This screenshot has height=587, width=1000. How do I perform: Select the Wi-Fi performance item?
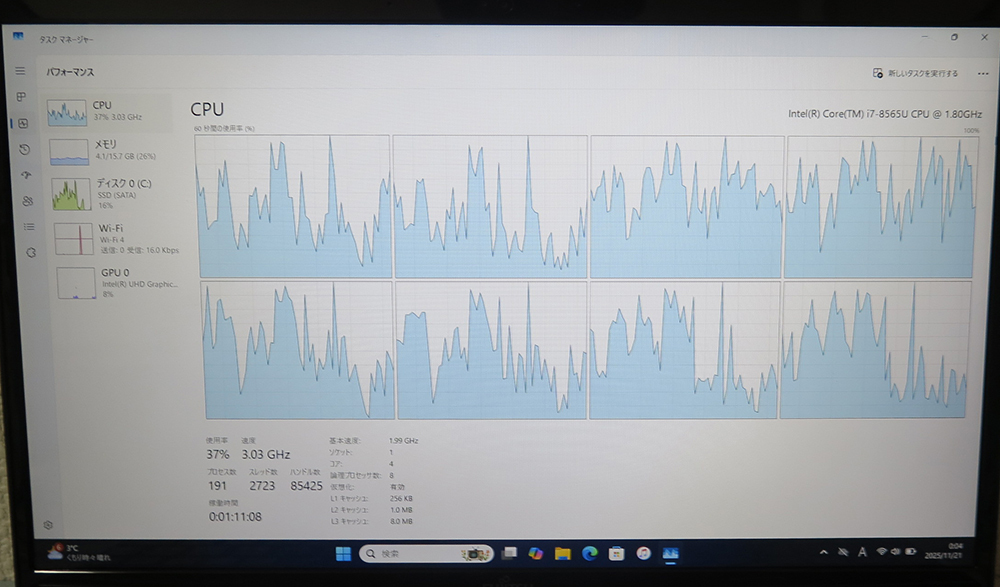coord(116,239)
